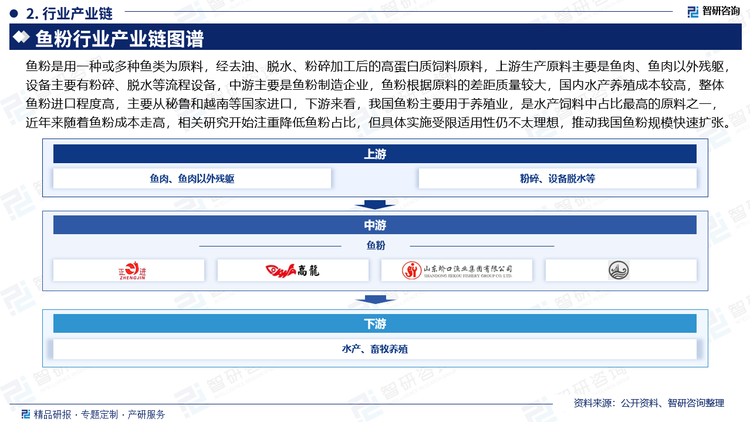Click the 2. 行业产业链 section heading

69,13
